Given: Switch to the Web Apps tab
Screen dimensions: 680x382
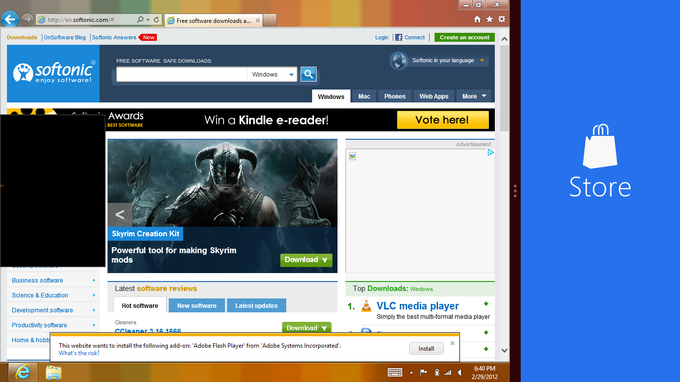Looking at the screenshot, I should click(434, 96).
